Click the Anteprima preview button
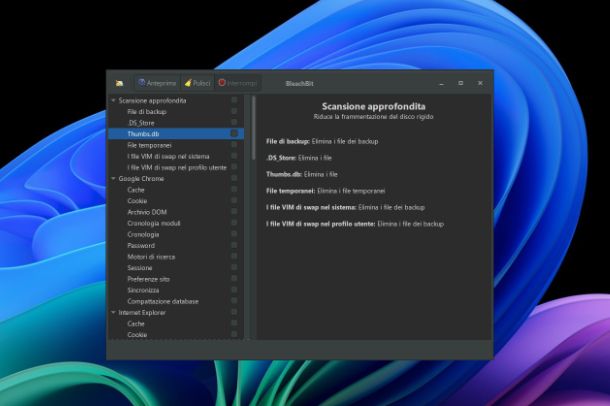The image size is (610, 406). coord(158,83)
